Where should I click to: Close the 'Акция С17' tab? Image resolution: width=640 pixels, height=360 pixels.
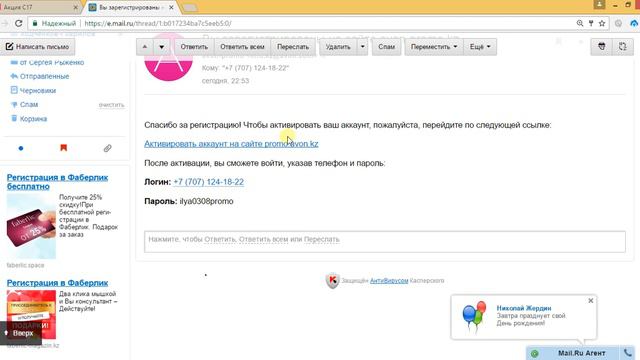(76, 7)
